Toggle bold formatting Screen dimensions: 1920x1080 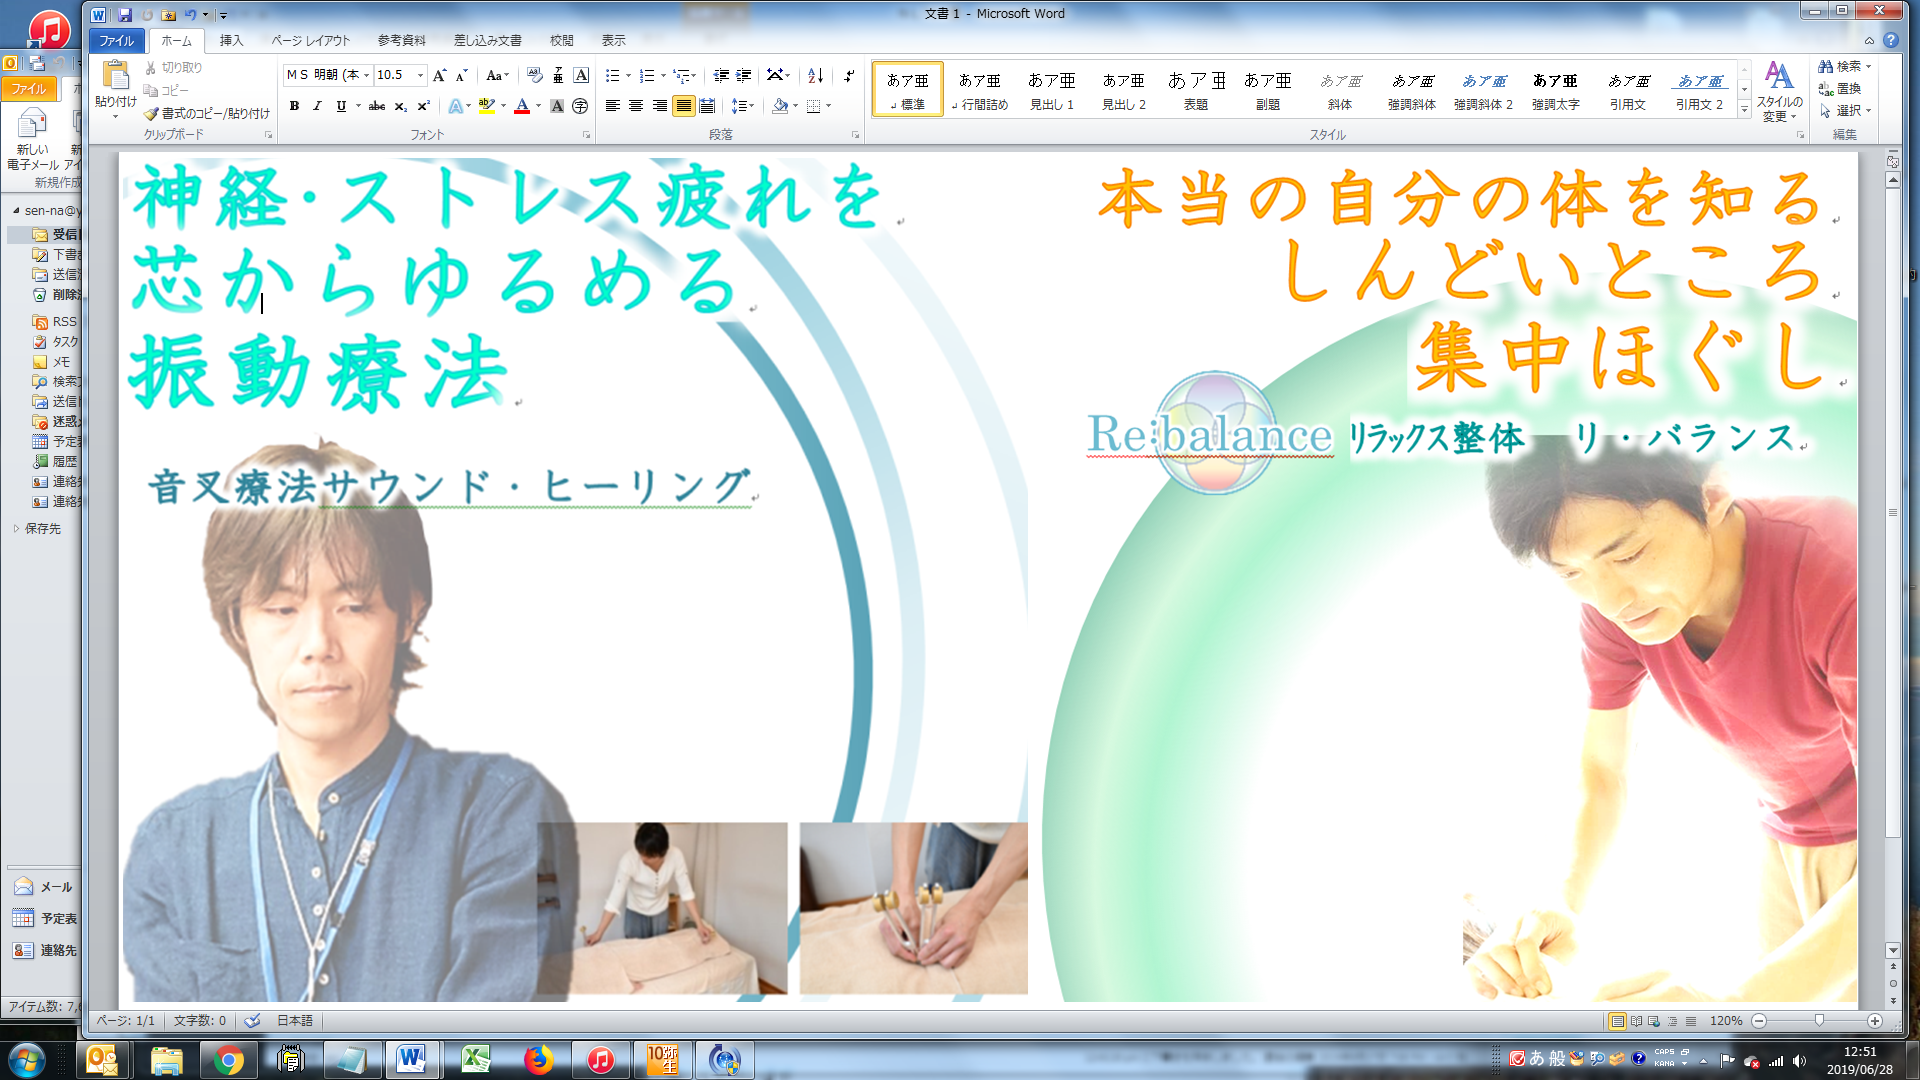(x=294, y=106)
